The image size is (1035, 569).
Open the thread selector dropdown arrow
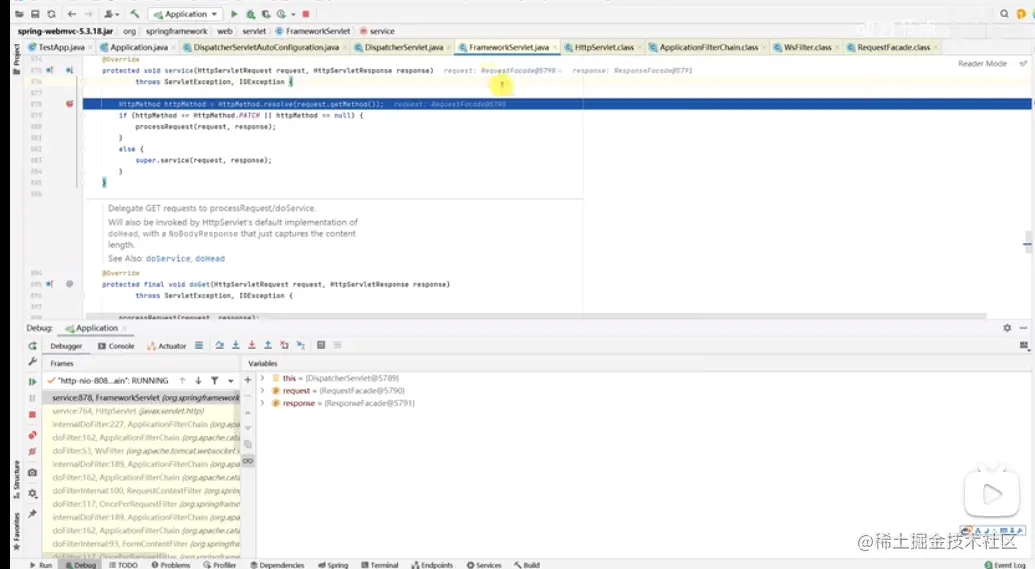(x=230, y=381)
